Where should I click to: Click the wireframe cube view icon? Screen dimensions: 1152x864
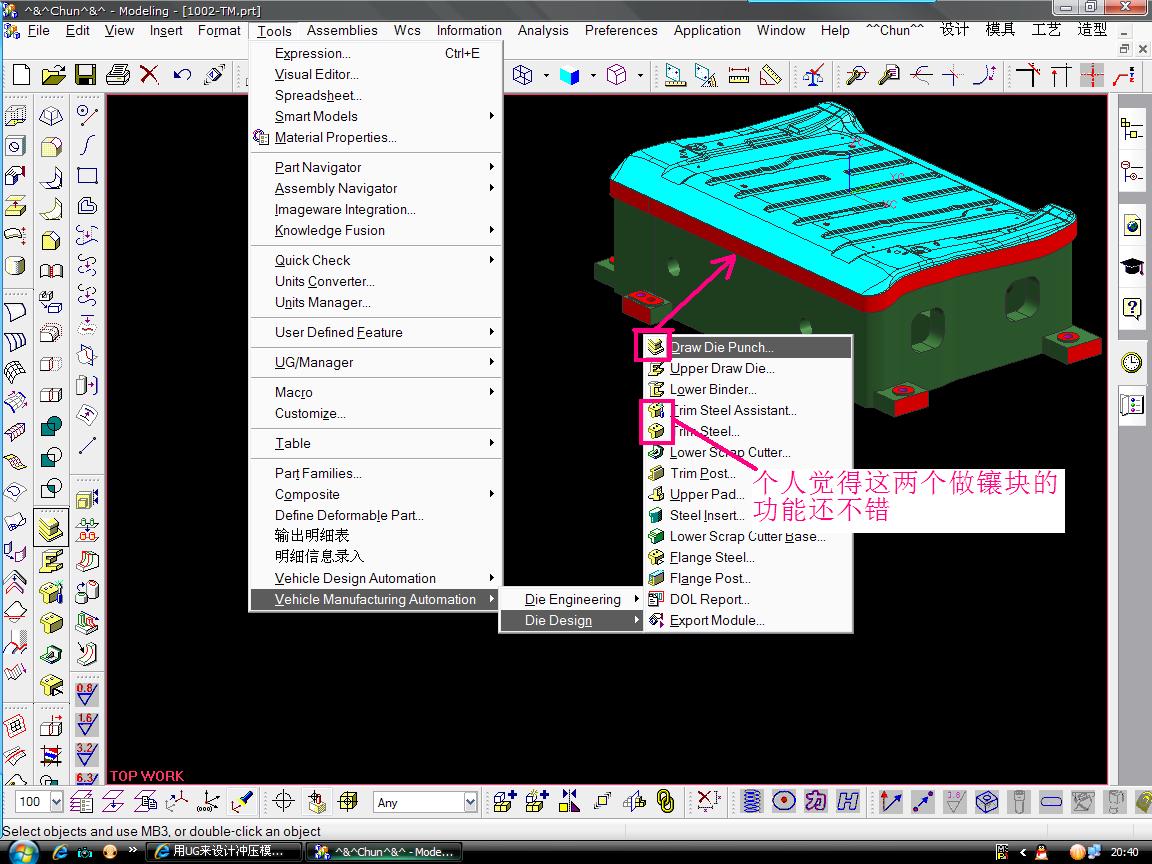pyautogui.click(x=522, y=75)
